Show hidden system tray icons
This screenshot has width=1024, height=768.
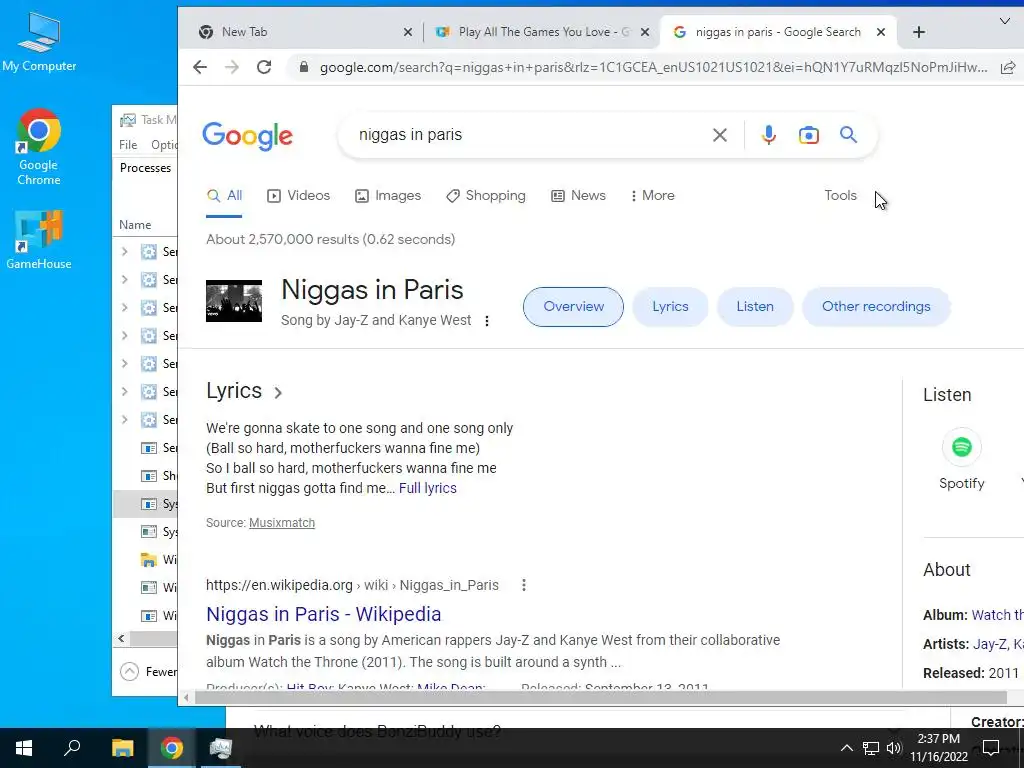point(846,748)
